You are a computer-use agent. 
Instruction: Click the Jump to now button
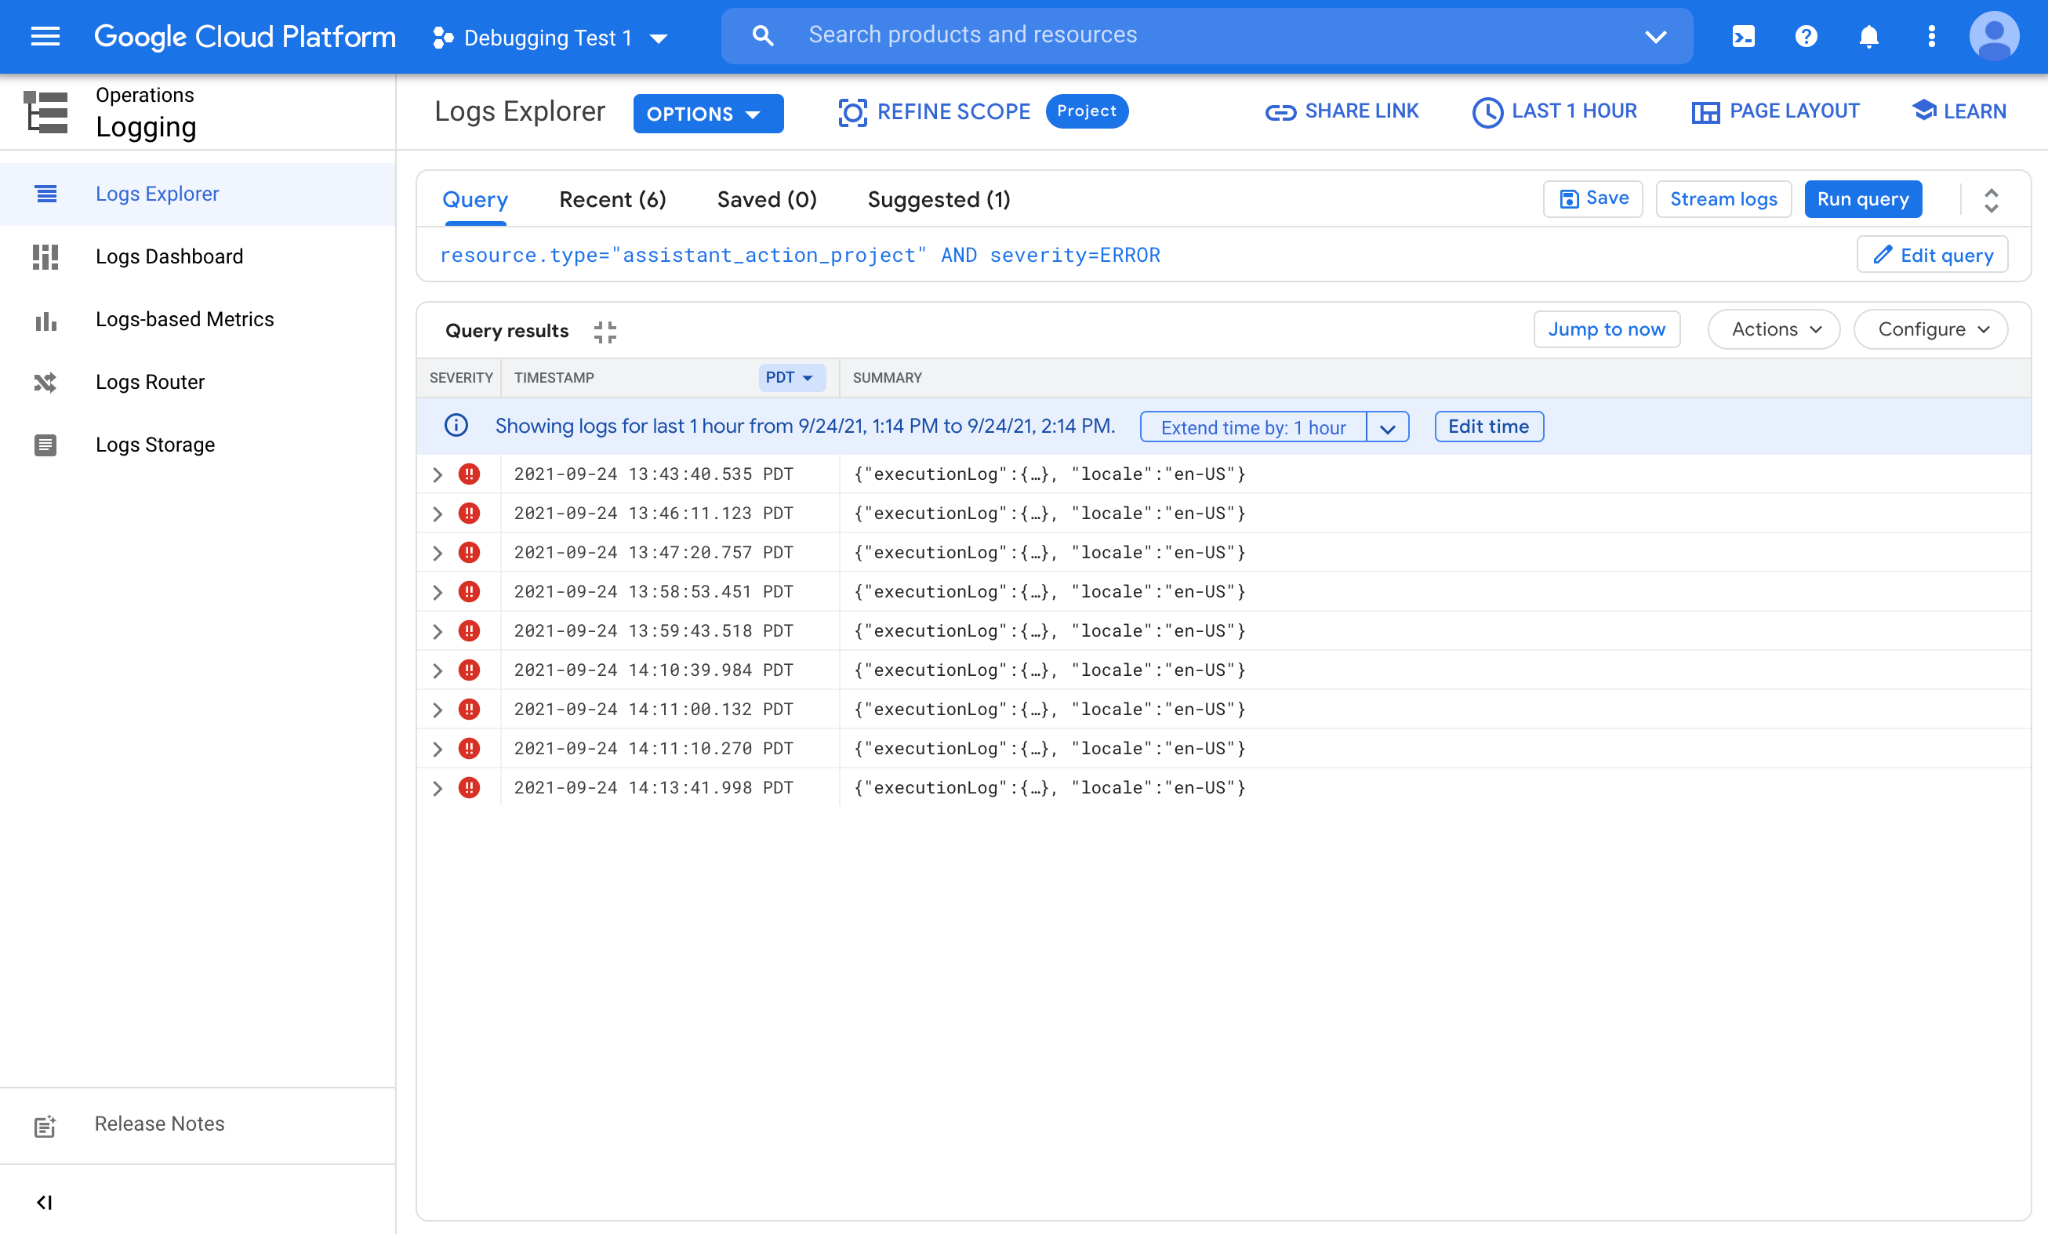click(x=1606, y=330)
